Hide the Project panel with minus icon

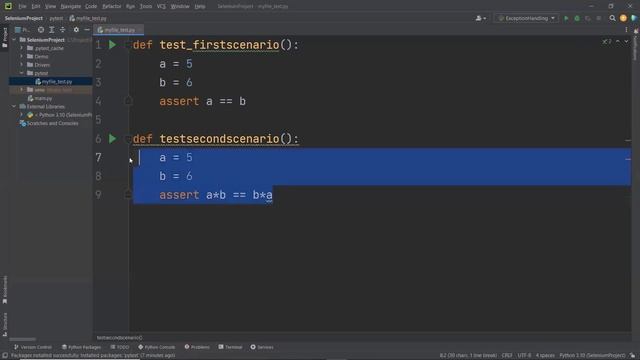pyautogui.click(x=87, y=30)
